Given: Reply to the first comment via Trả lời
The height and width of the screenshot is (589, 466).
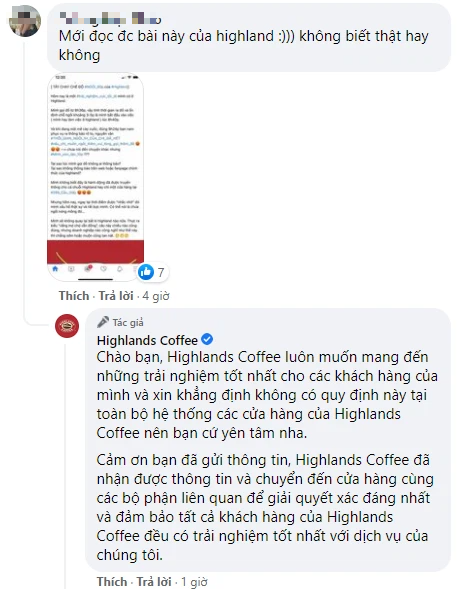Looking at the screenshot, I should coord(116,296).
